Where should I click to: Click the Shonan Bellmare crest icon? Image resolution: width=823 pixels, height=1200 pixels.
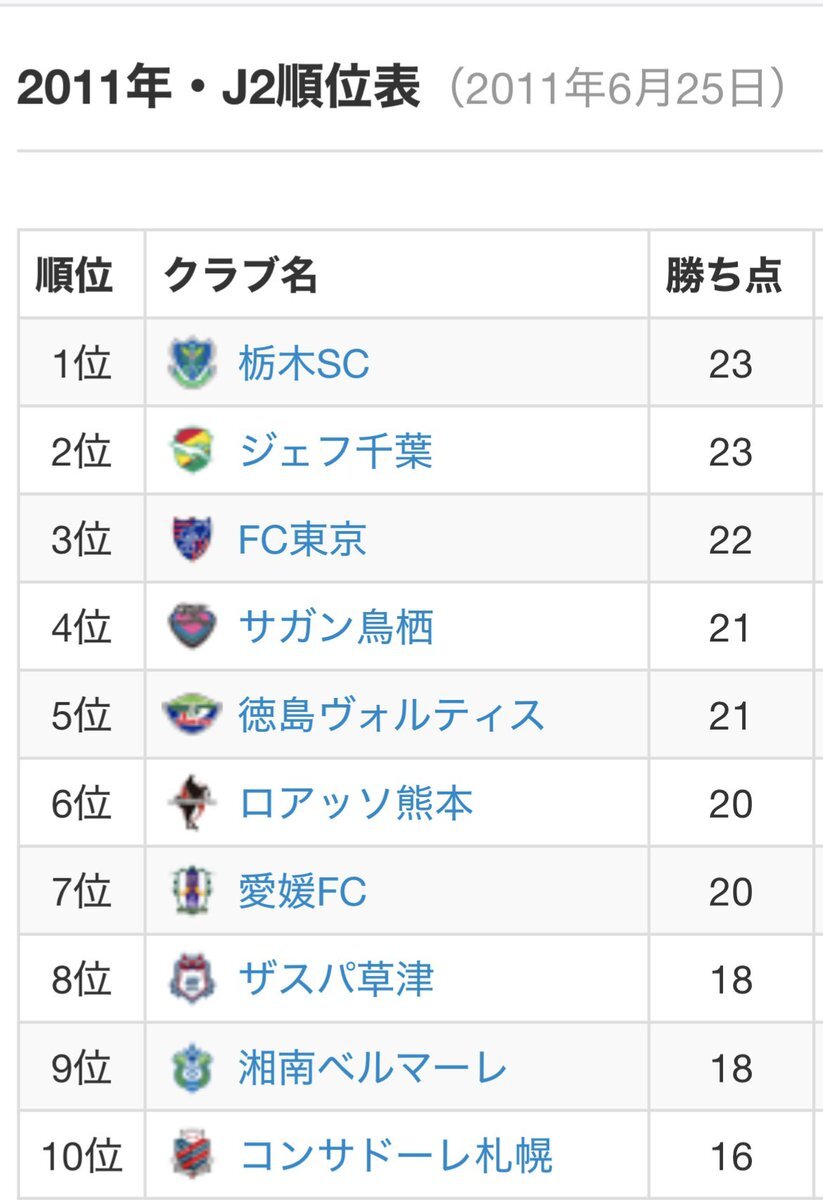coord(191,1068)
